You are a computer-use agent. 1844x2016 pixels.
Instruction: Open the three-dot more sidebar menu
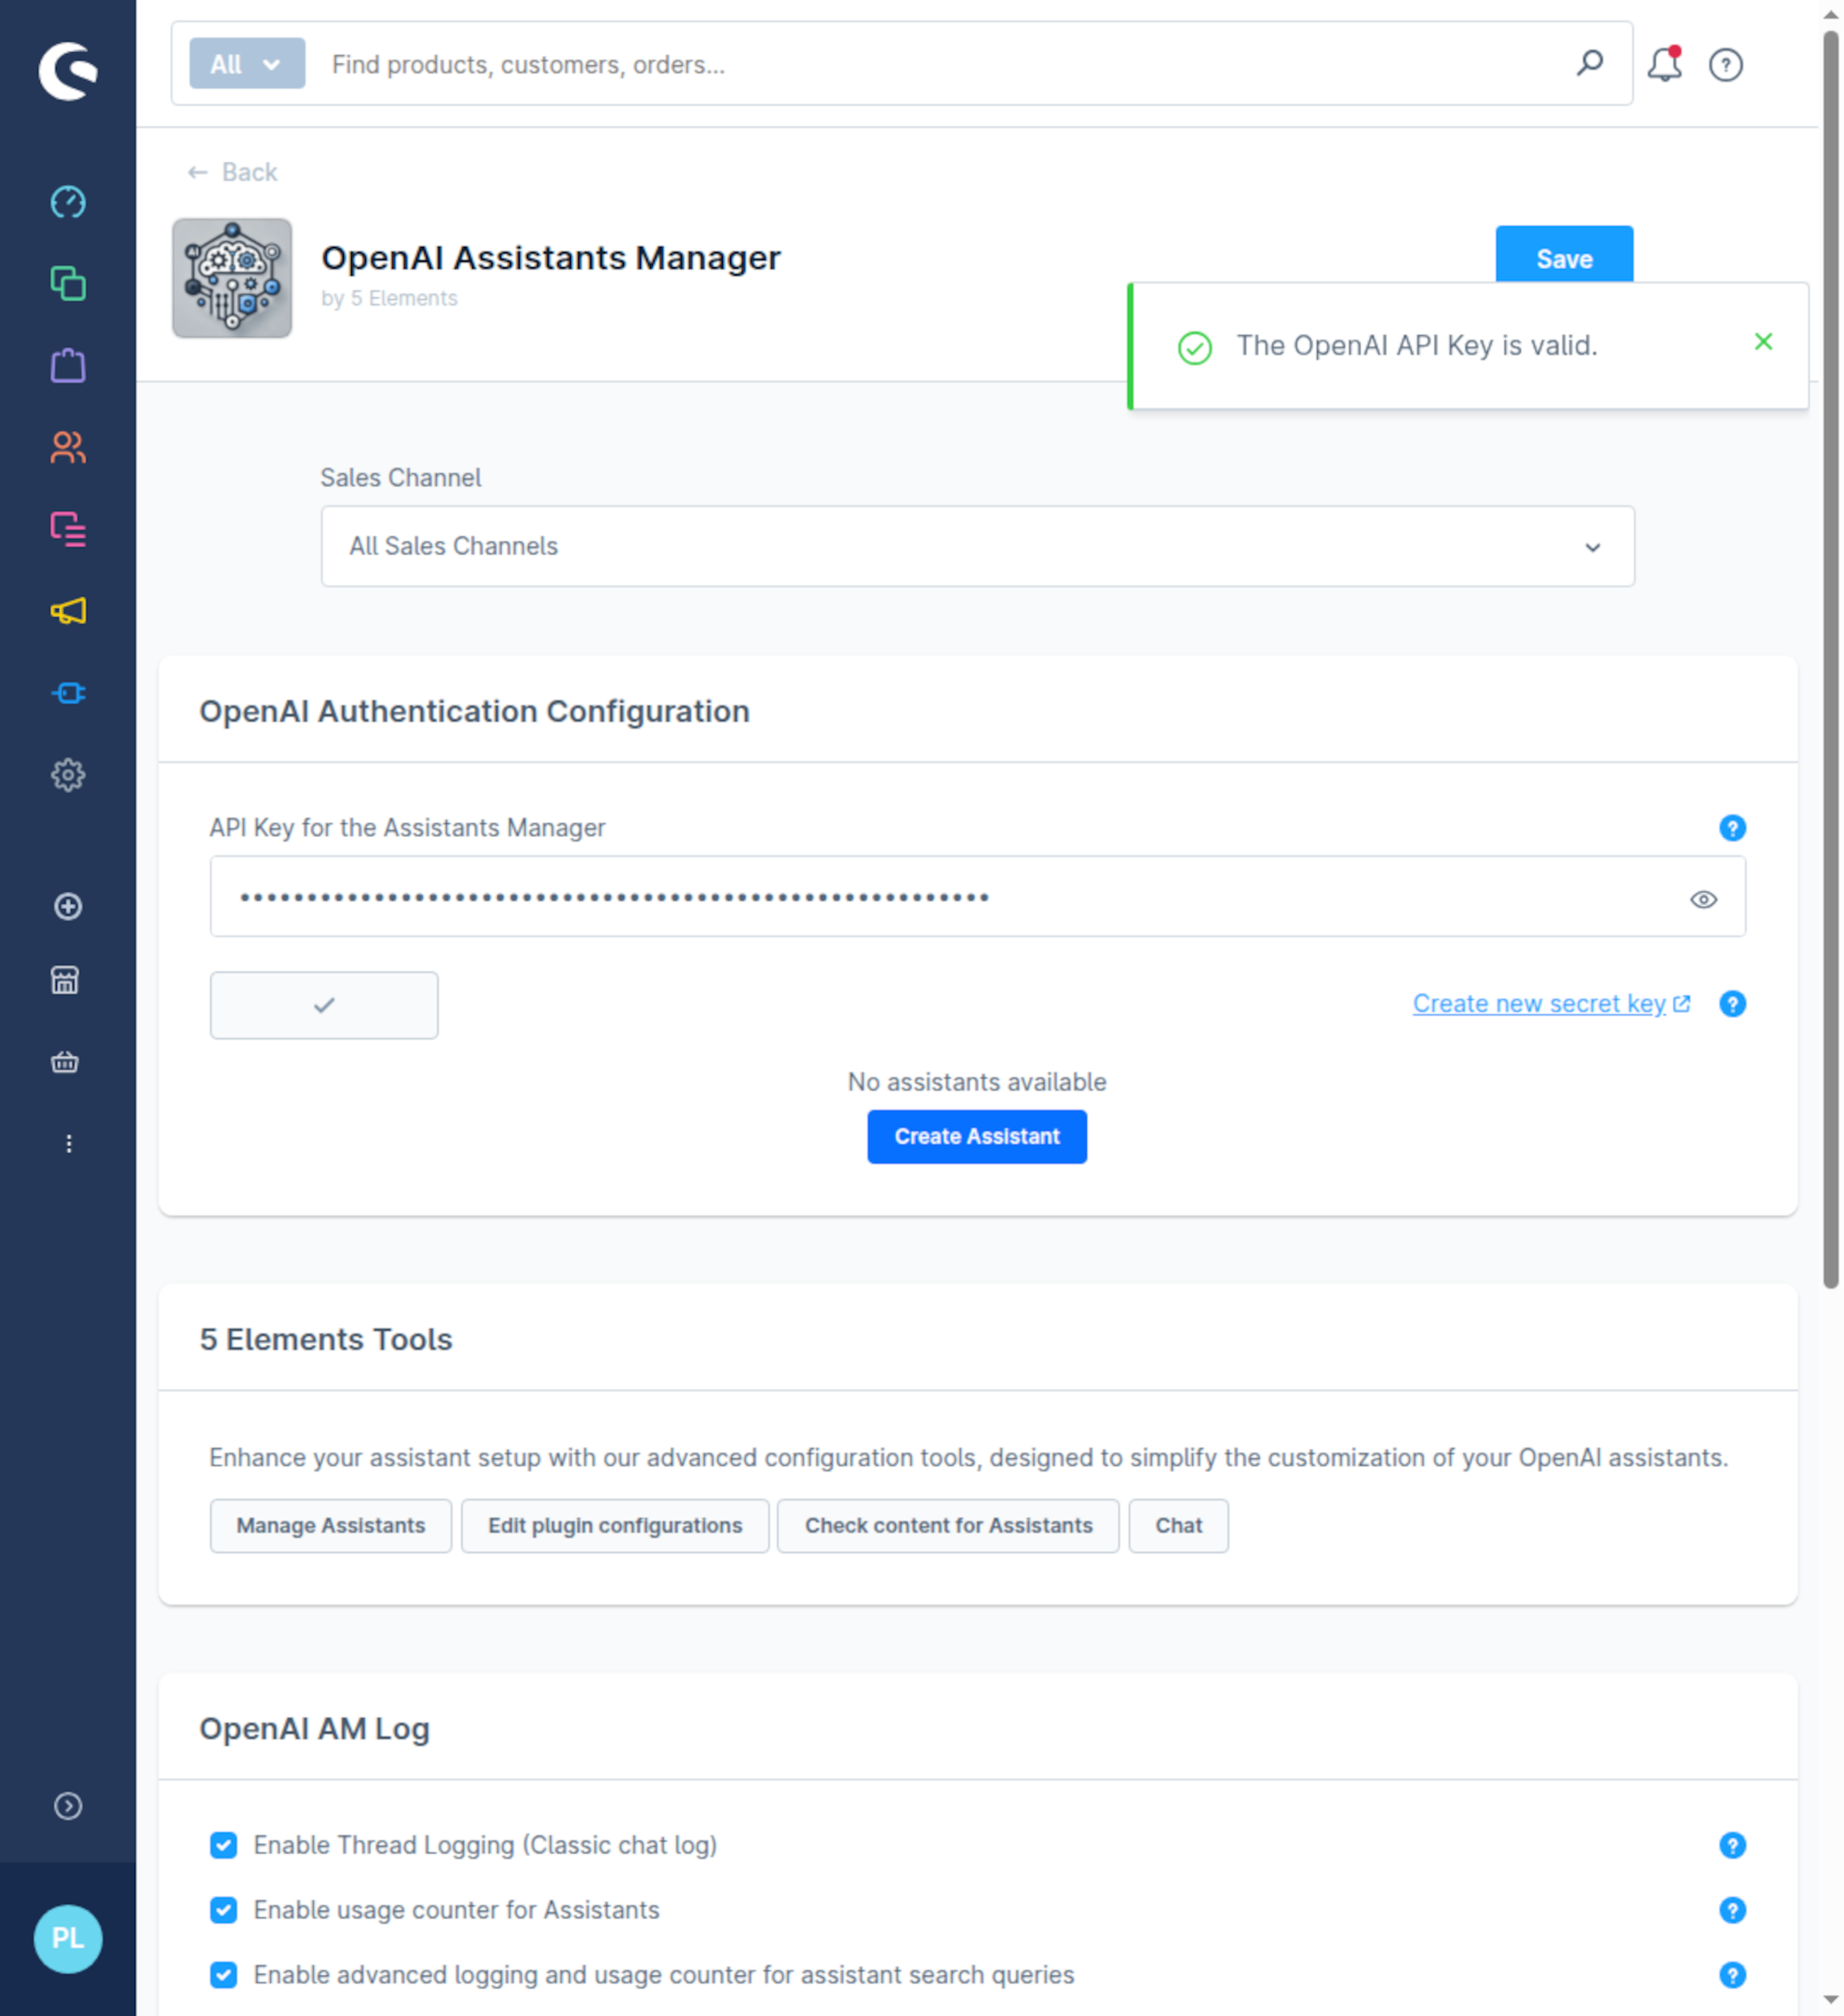(x=68, y=1144)
